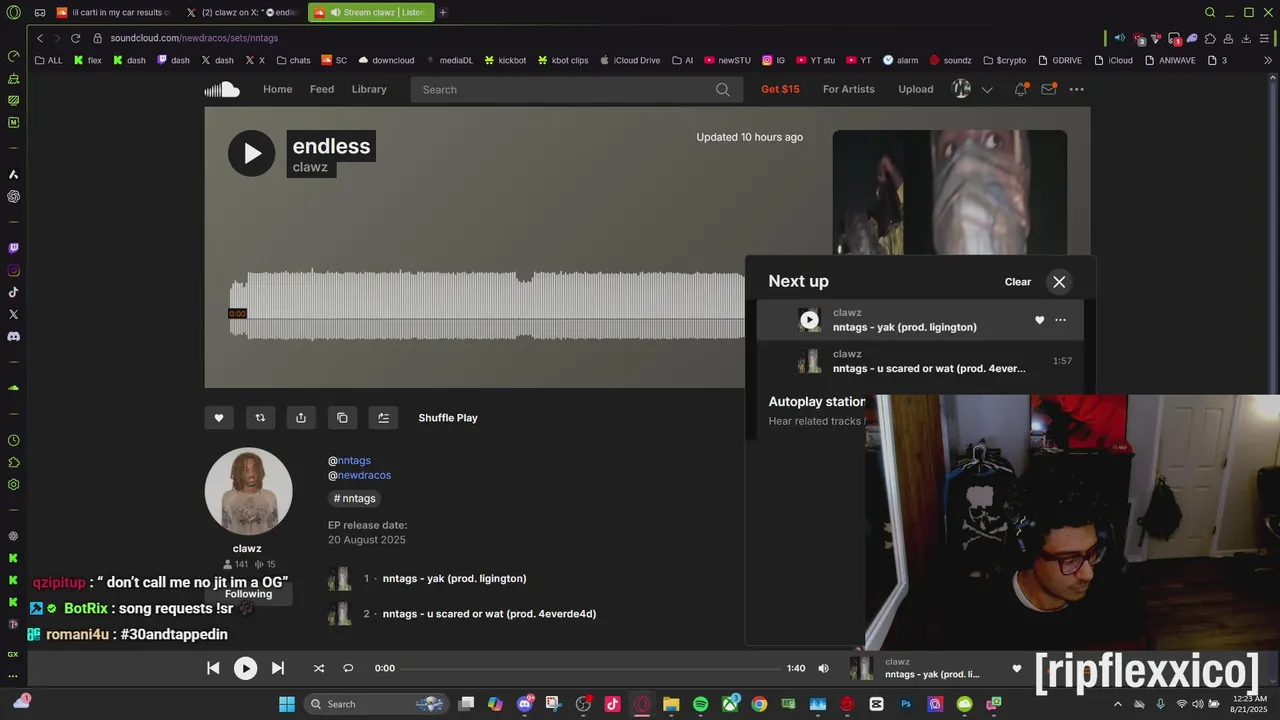This screenshot has height=720, width=1280.
Task: Open the Feed tab
Action: [322, 89]
